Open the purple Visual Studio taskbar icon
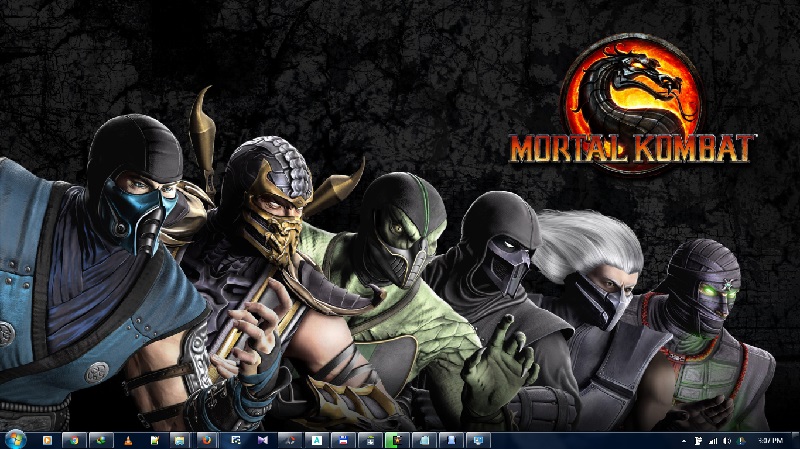 263,440
